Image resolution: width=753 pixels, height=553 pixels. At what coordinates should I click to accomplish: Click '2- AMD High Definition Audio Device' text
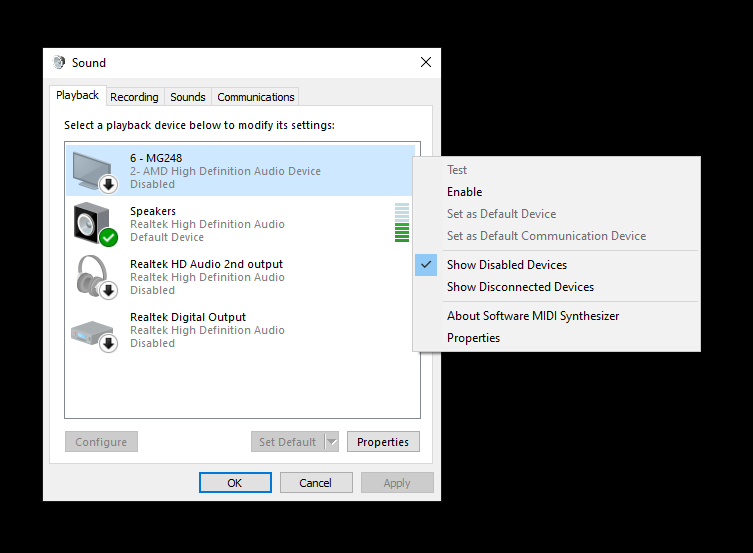[x=225, y=171]
